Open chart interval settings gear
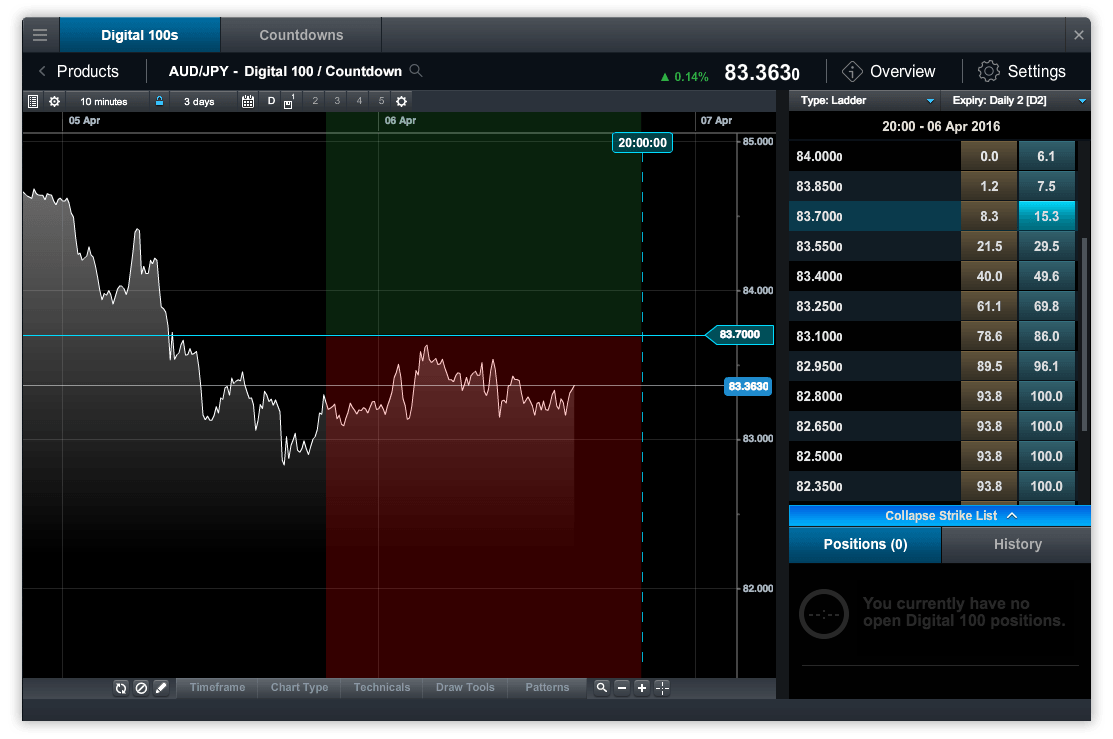This screenshot has width=1113, height=739. (55, 102)
